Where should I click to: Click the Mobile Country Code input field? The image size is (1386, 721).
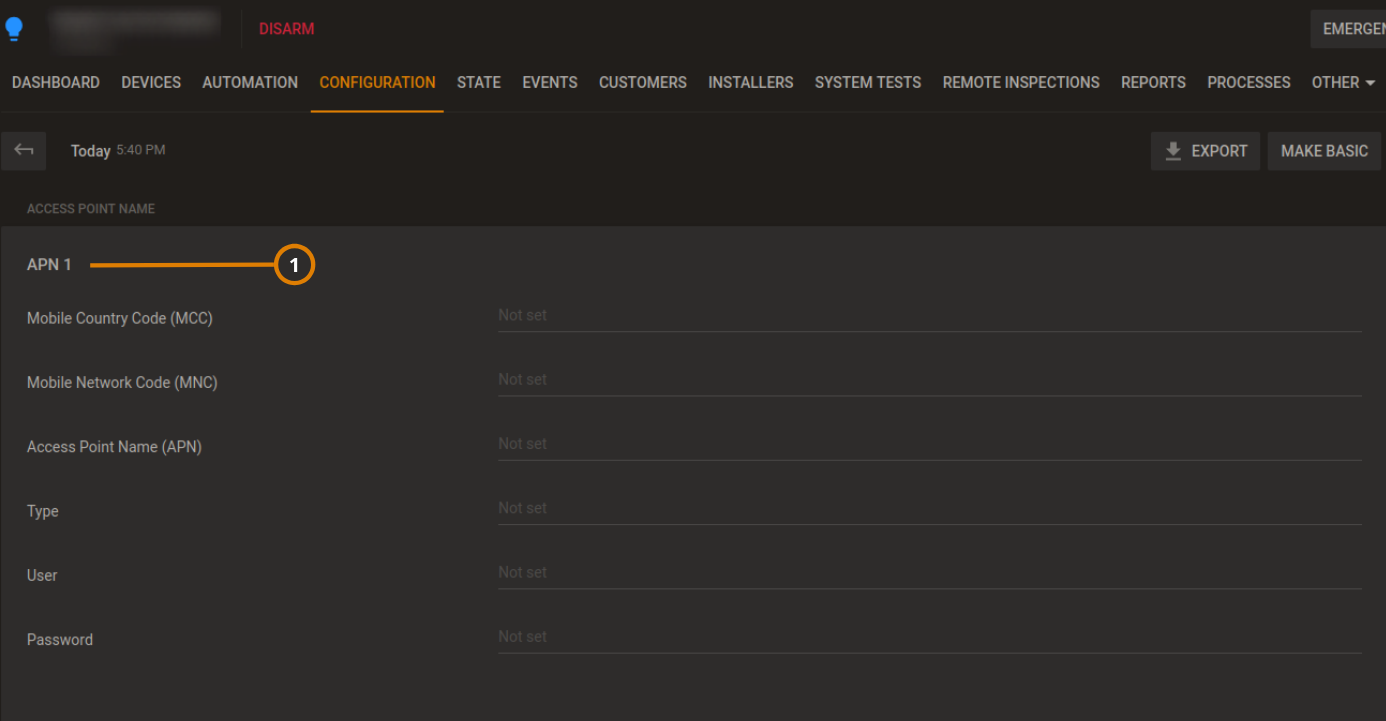[928, 314]
